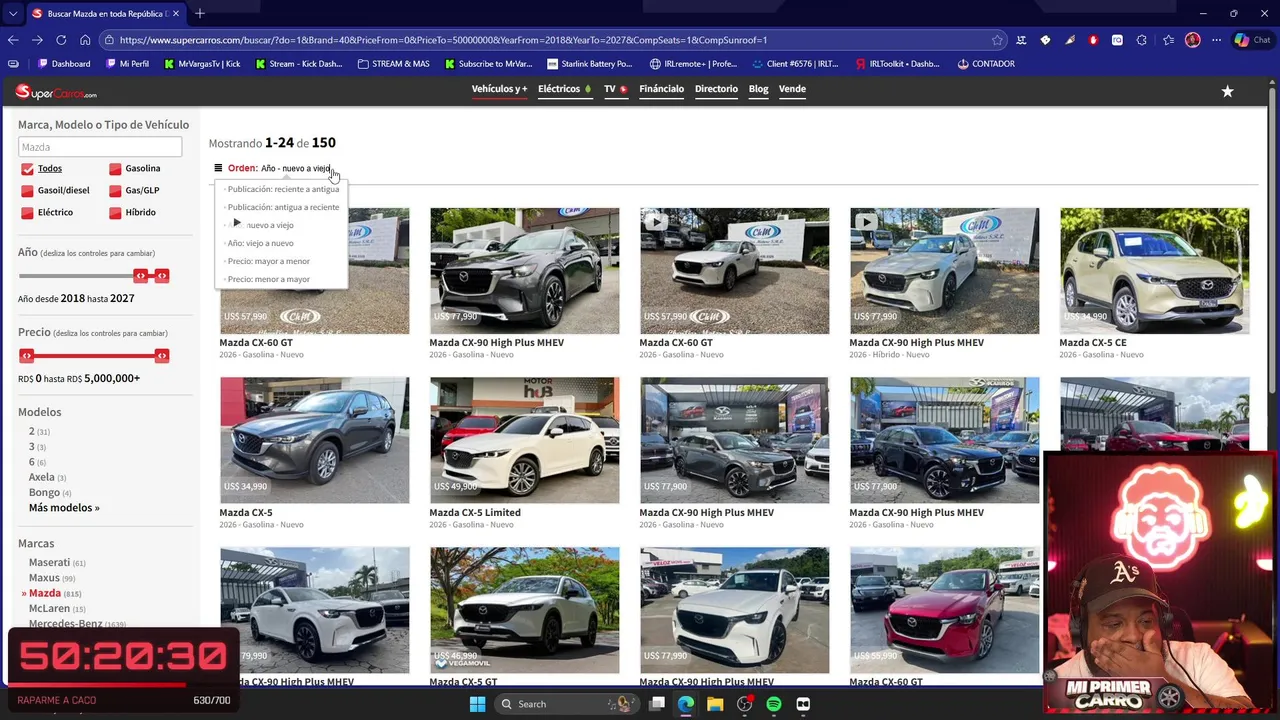Open CONTADOR bookmark

pos(986,64)
